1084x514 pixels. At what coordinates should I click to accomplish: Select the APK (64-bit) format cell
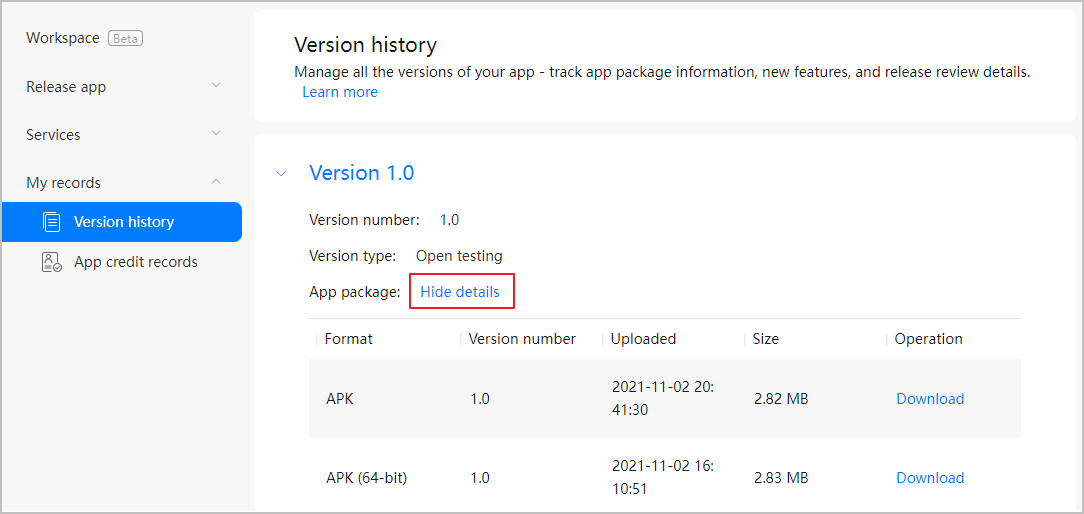point(366,478)
